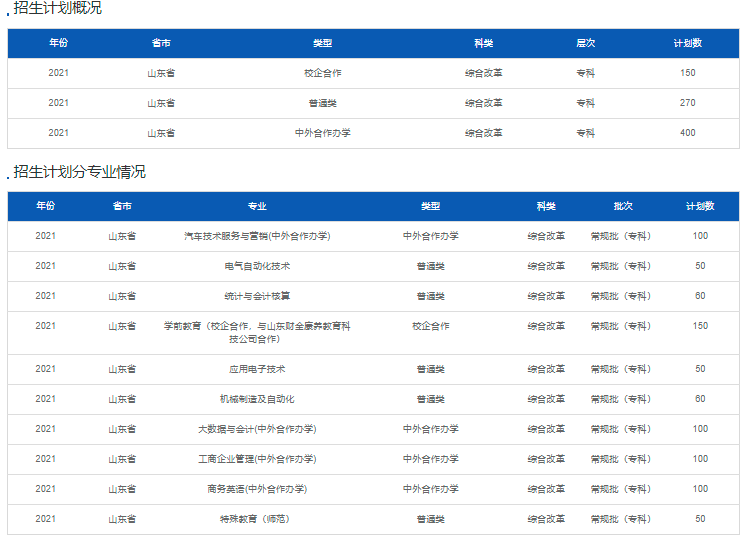Select the 270 plan count cell
Screen dimensions: 751x541
click(688, 102)
